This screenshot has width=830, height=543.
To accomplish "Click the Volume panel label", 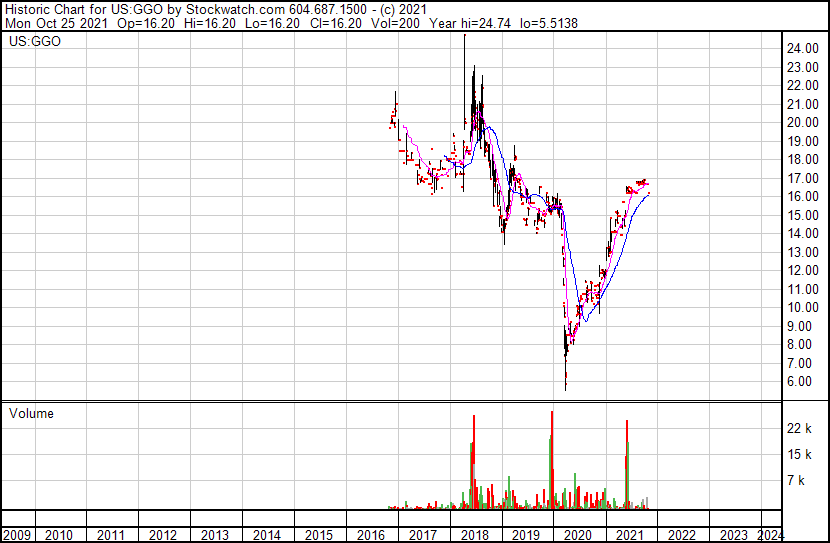I will [31, 413].
